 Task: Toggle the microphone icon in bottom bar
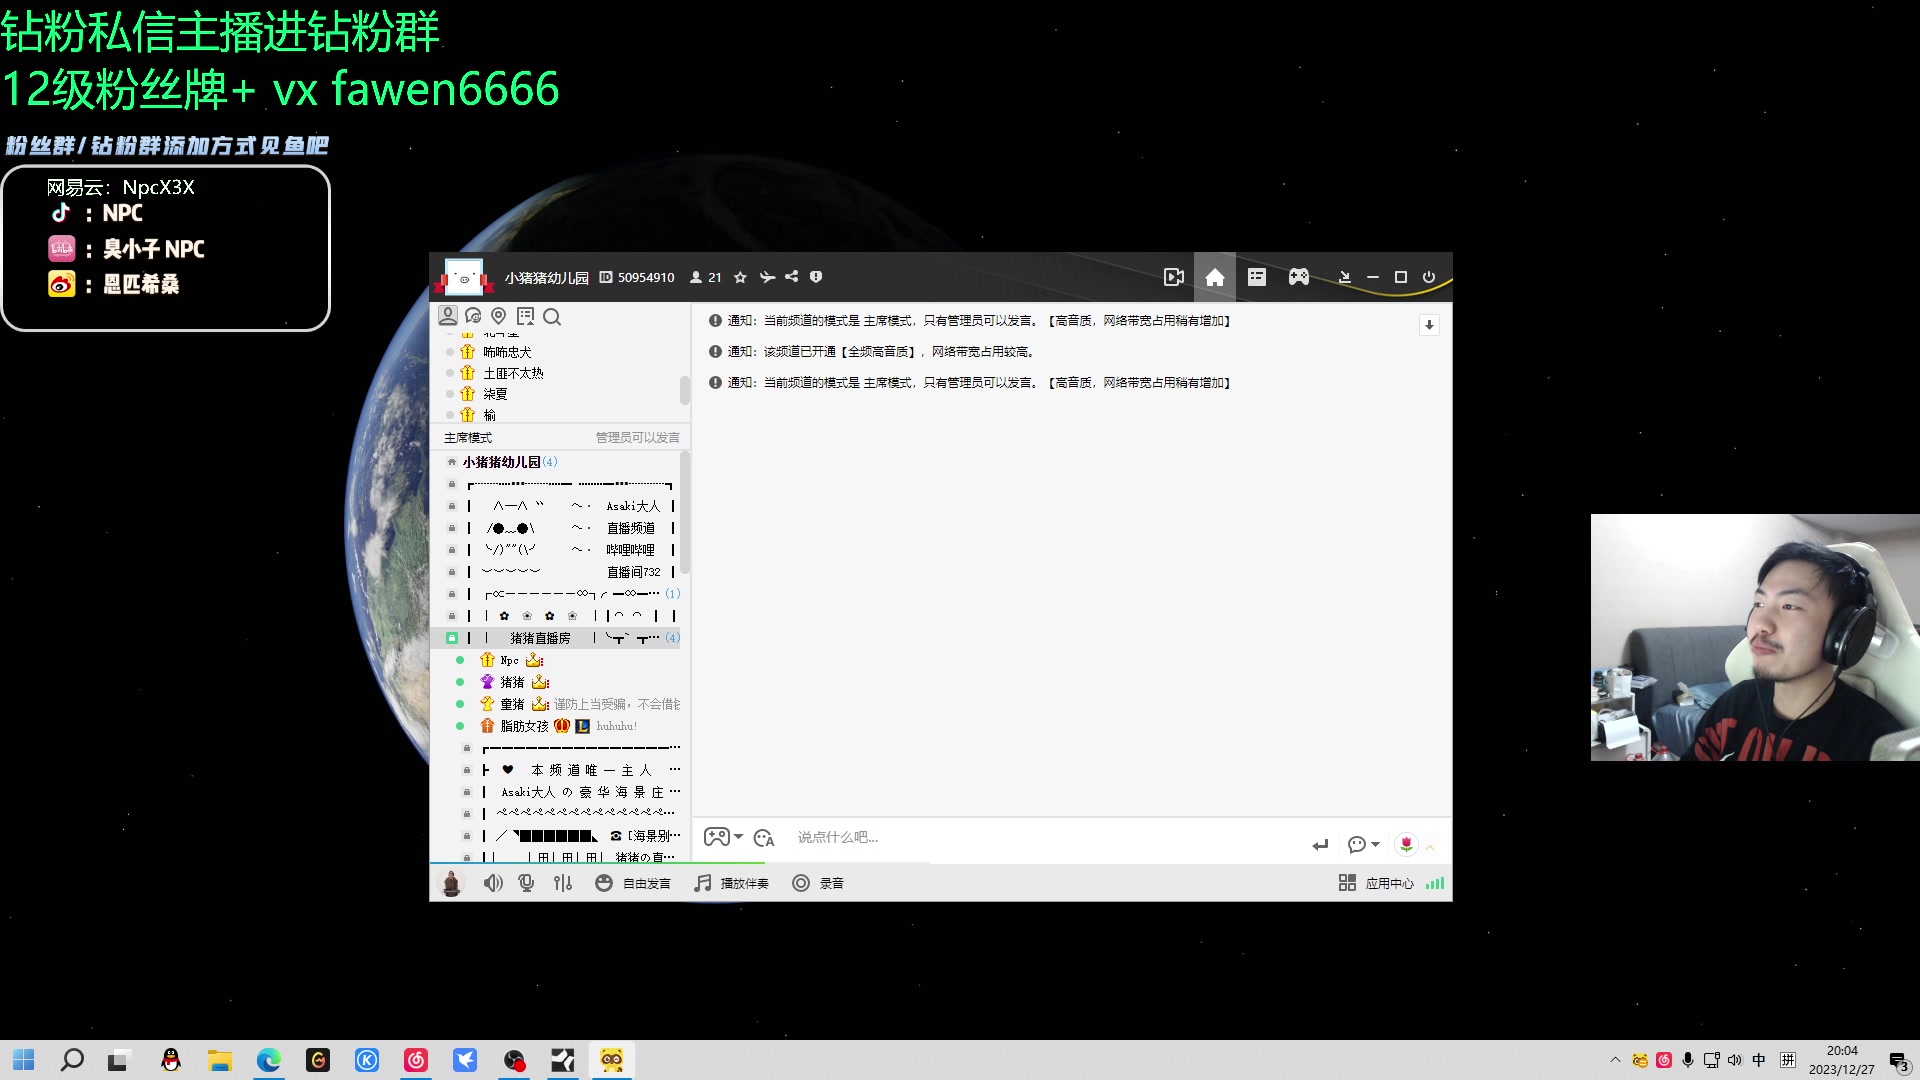(526, 883)
